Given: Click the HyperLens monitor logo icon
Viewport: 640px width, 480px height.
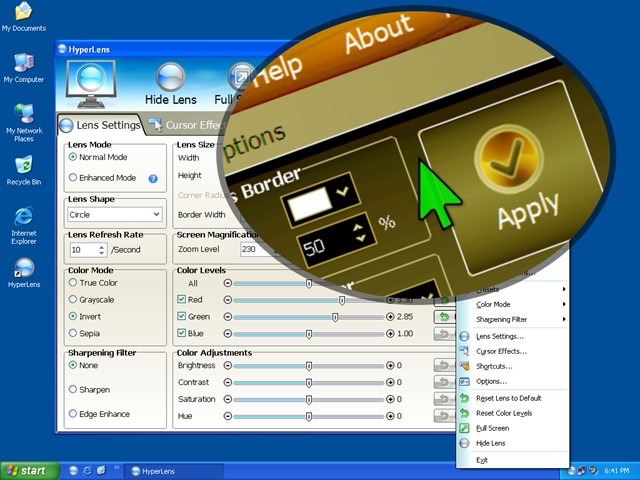Looking at the screenshot, I should tap(91, 84).
